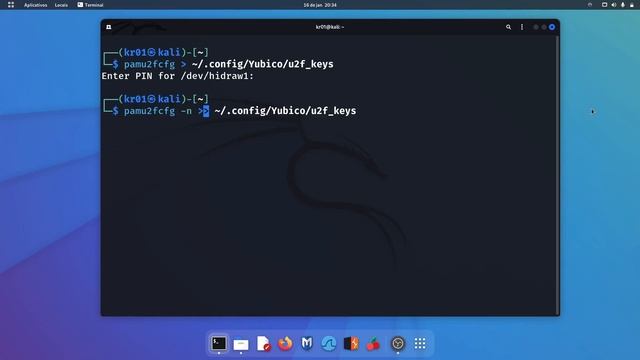The height and width of the screenshot is (360, 640).
Task: Click 'pamu2fcfg -n' in the second command
Action: point(158,111)
